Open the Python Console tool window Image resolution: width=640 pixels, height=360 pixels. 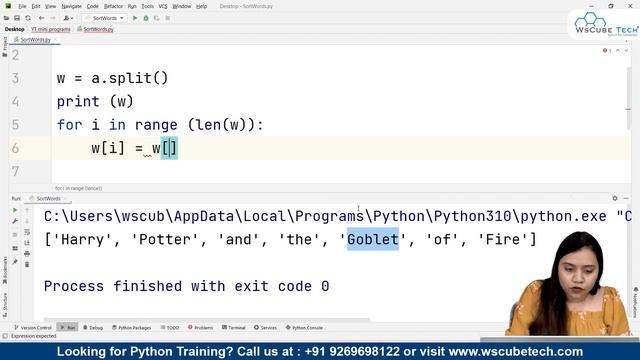tap(304, 327)
